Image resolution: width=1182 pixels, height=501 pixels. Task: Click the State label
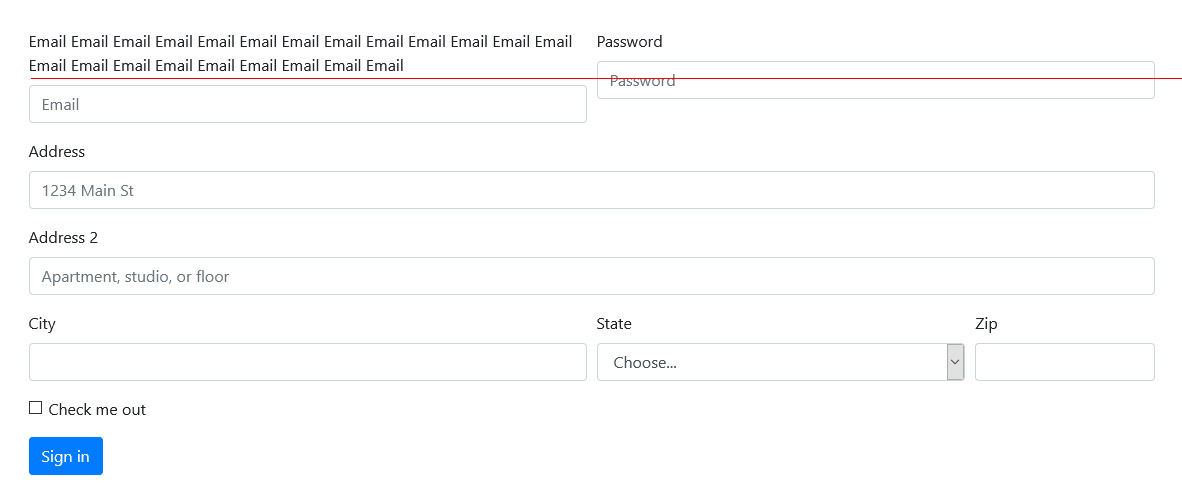(614, 323)
